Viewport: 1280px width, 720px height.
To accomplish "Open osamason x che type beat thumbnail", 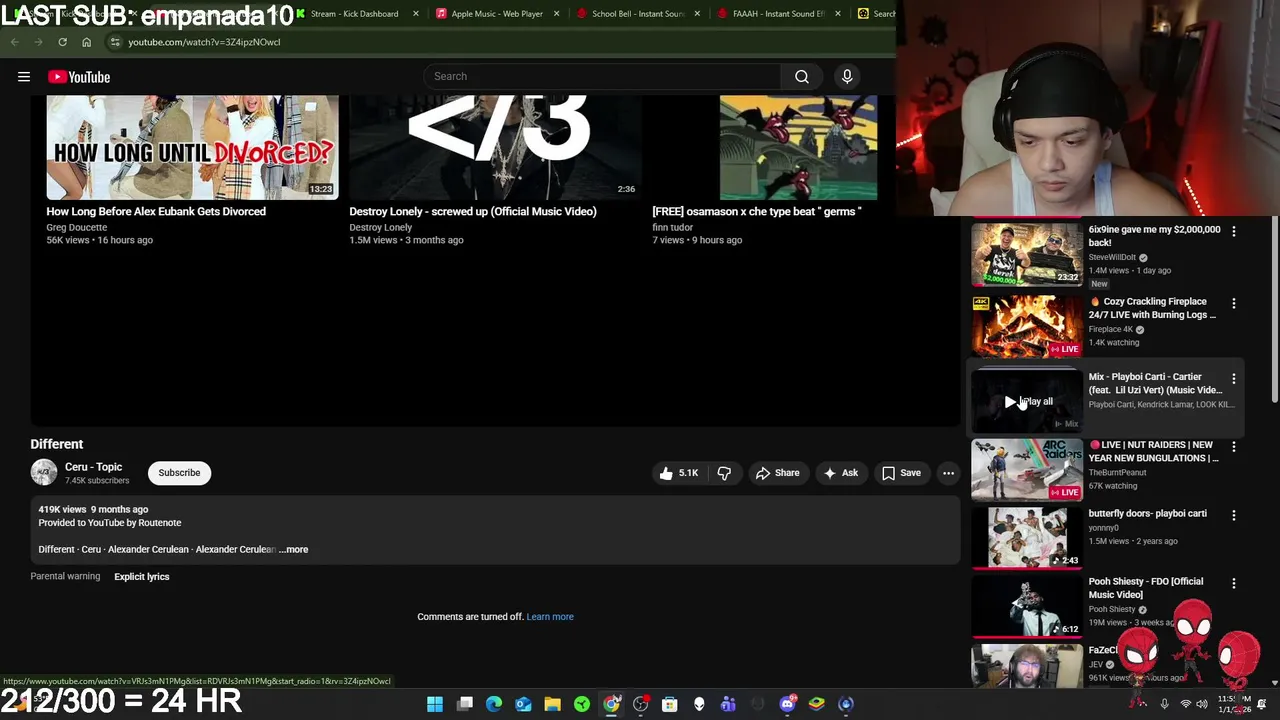I will coord(798,148).
